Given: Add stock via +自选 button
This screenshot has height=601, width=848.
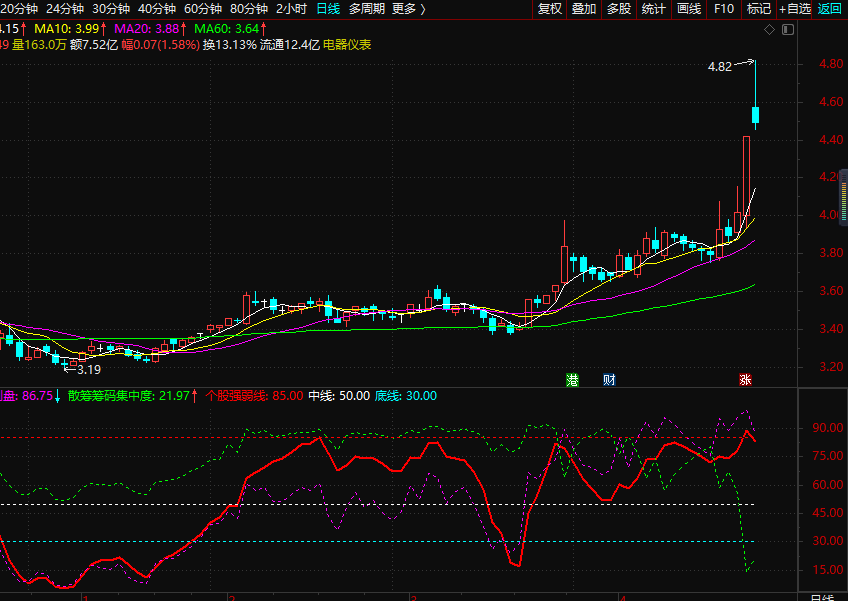Looking at the screenshot, I should coord(795,9).
